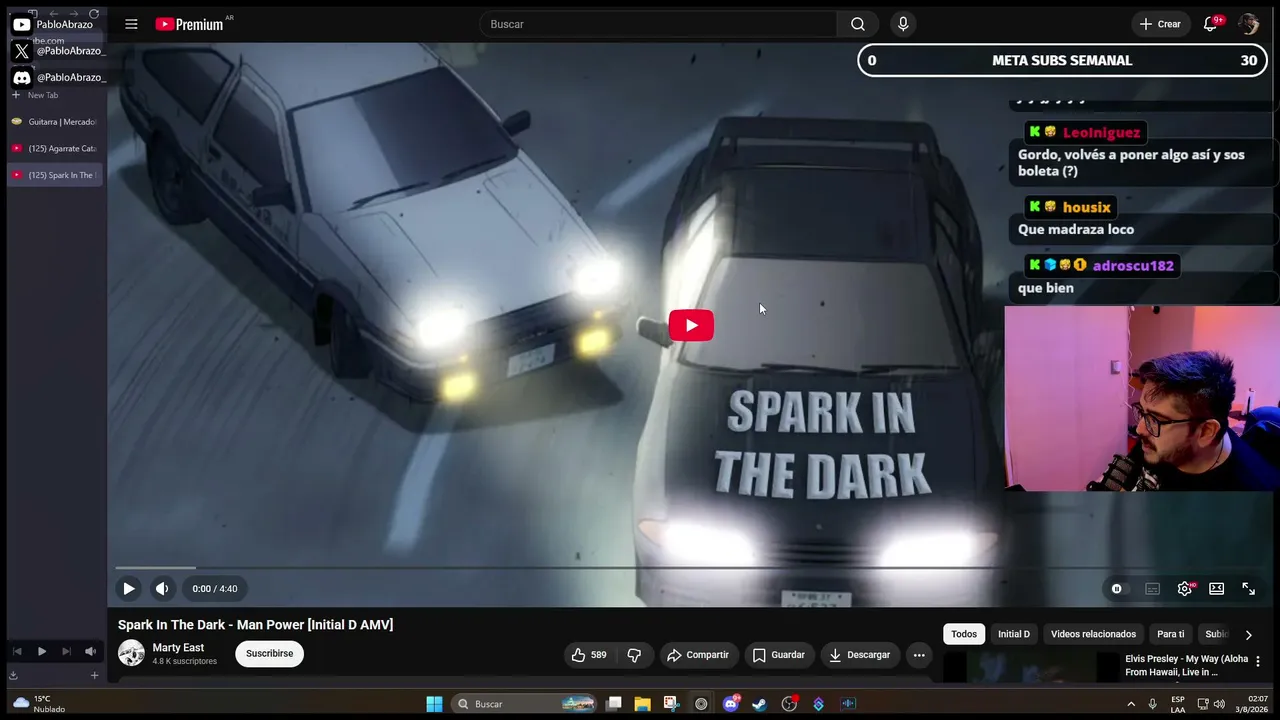Start voice search with the microphone
The image size is (1280, 720).
[x=903, y=24]
